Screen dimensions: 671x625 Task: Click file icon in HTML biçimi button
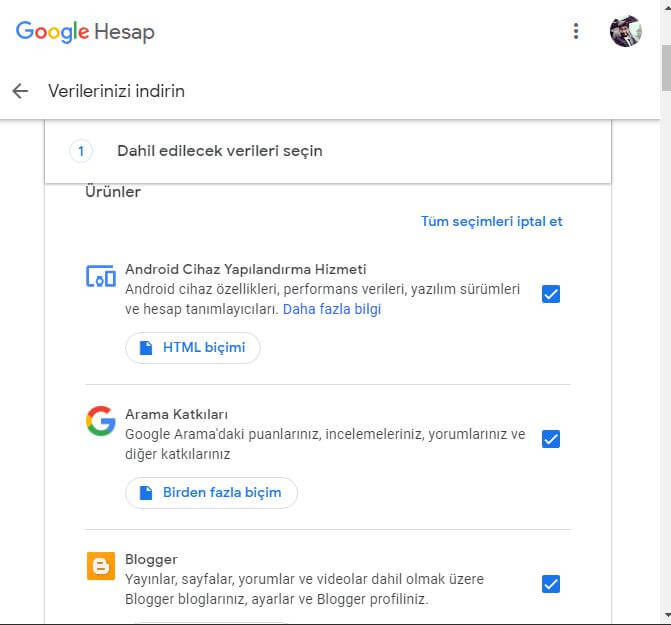click(146, 348)
